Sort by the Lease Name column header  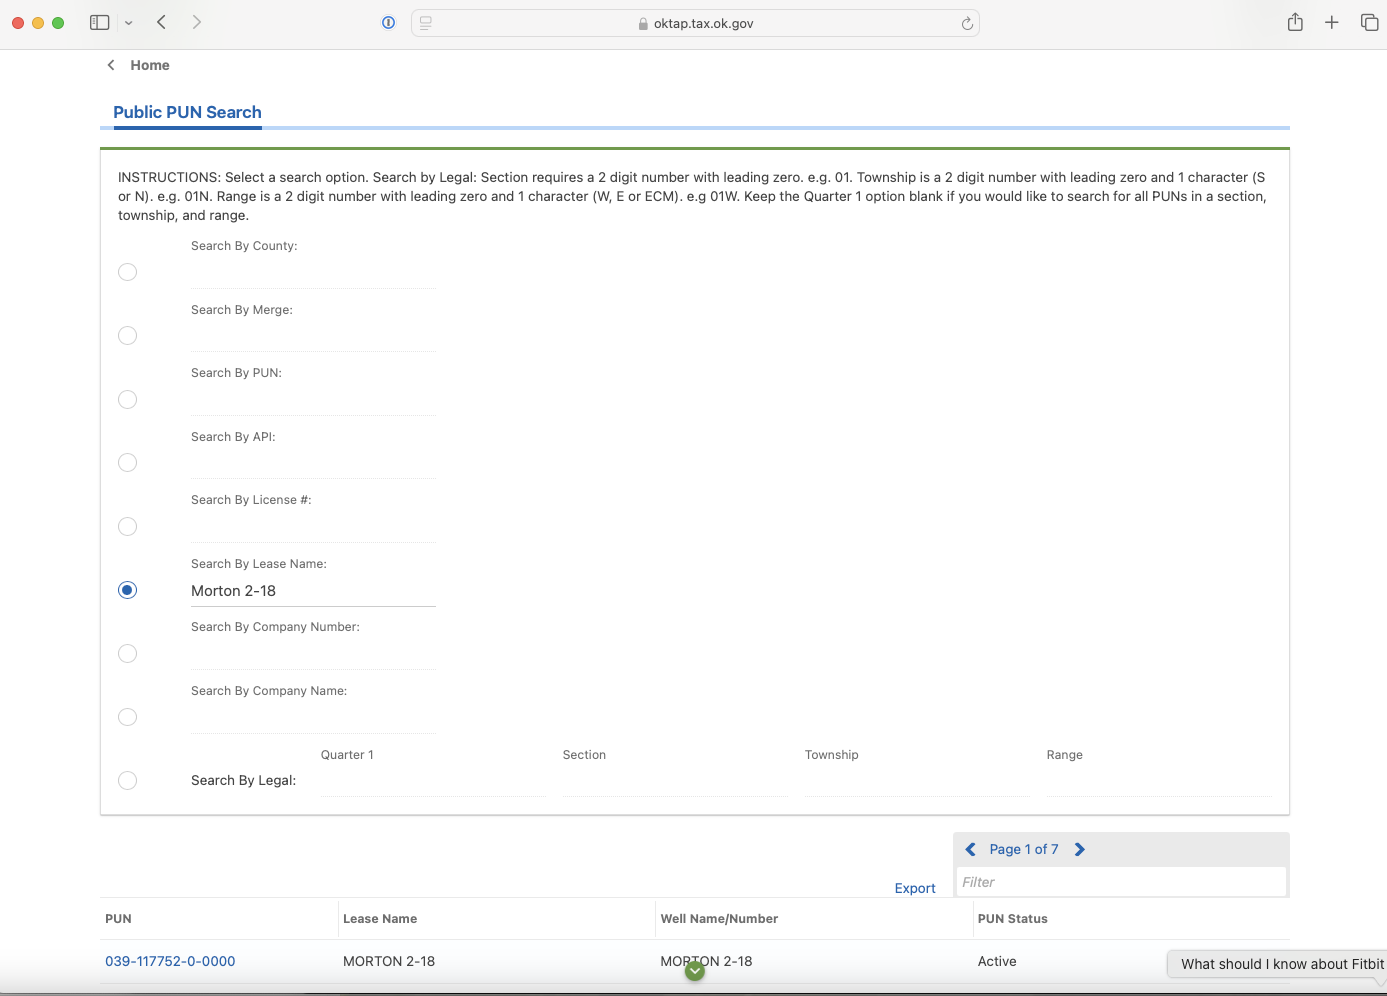click(x=380, y=919)
